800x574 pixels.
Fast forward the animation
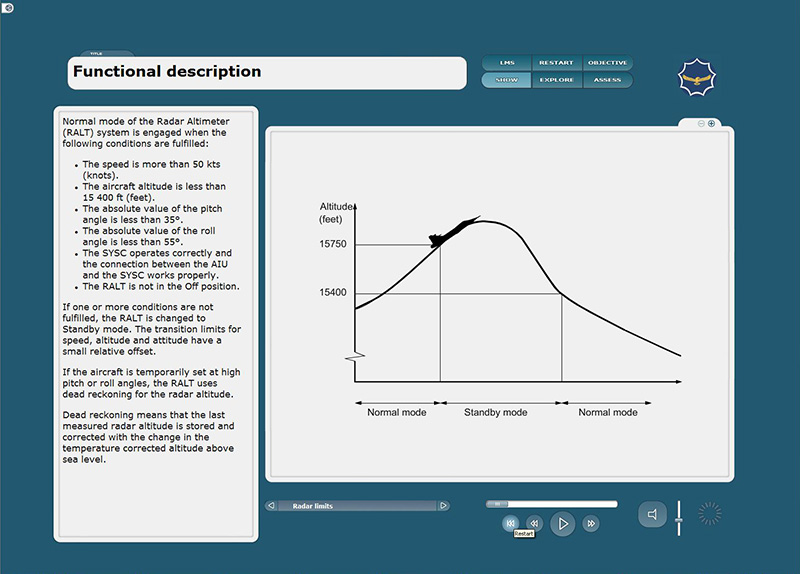tap(591, 523)
